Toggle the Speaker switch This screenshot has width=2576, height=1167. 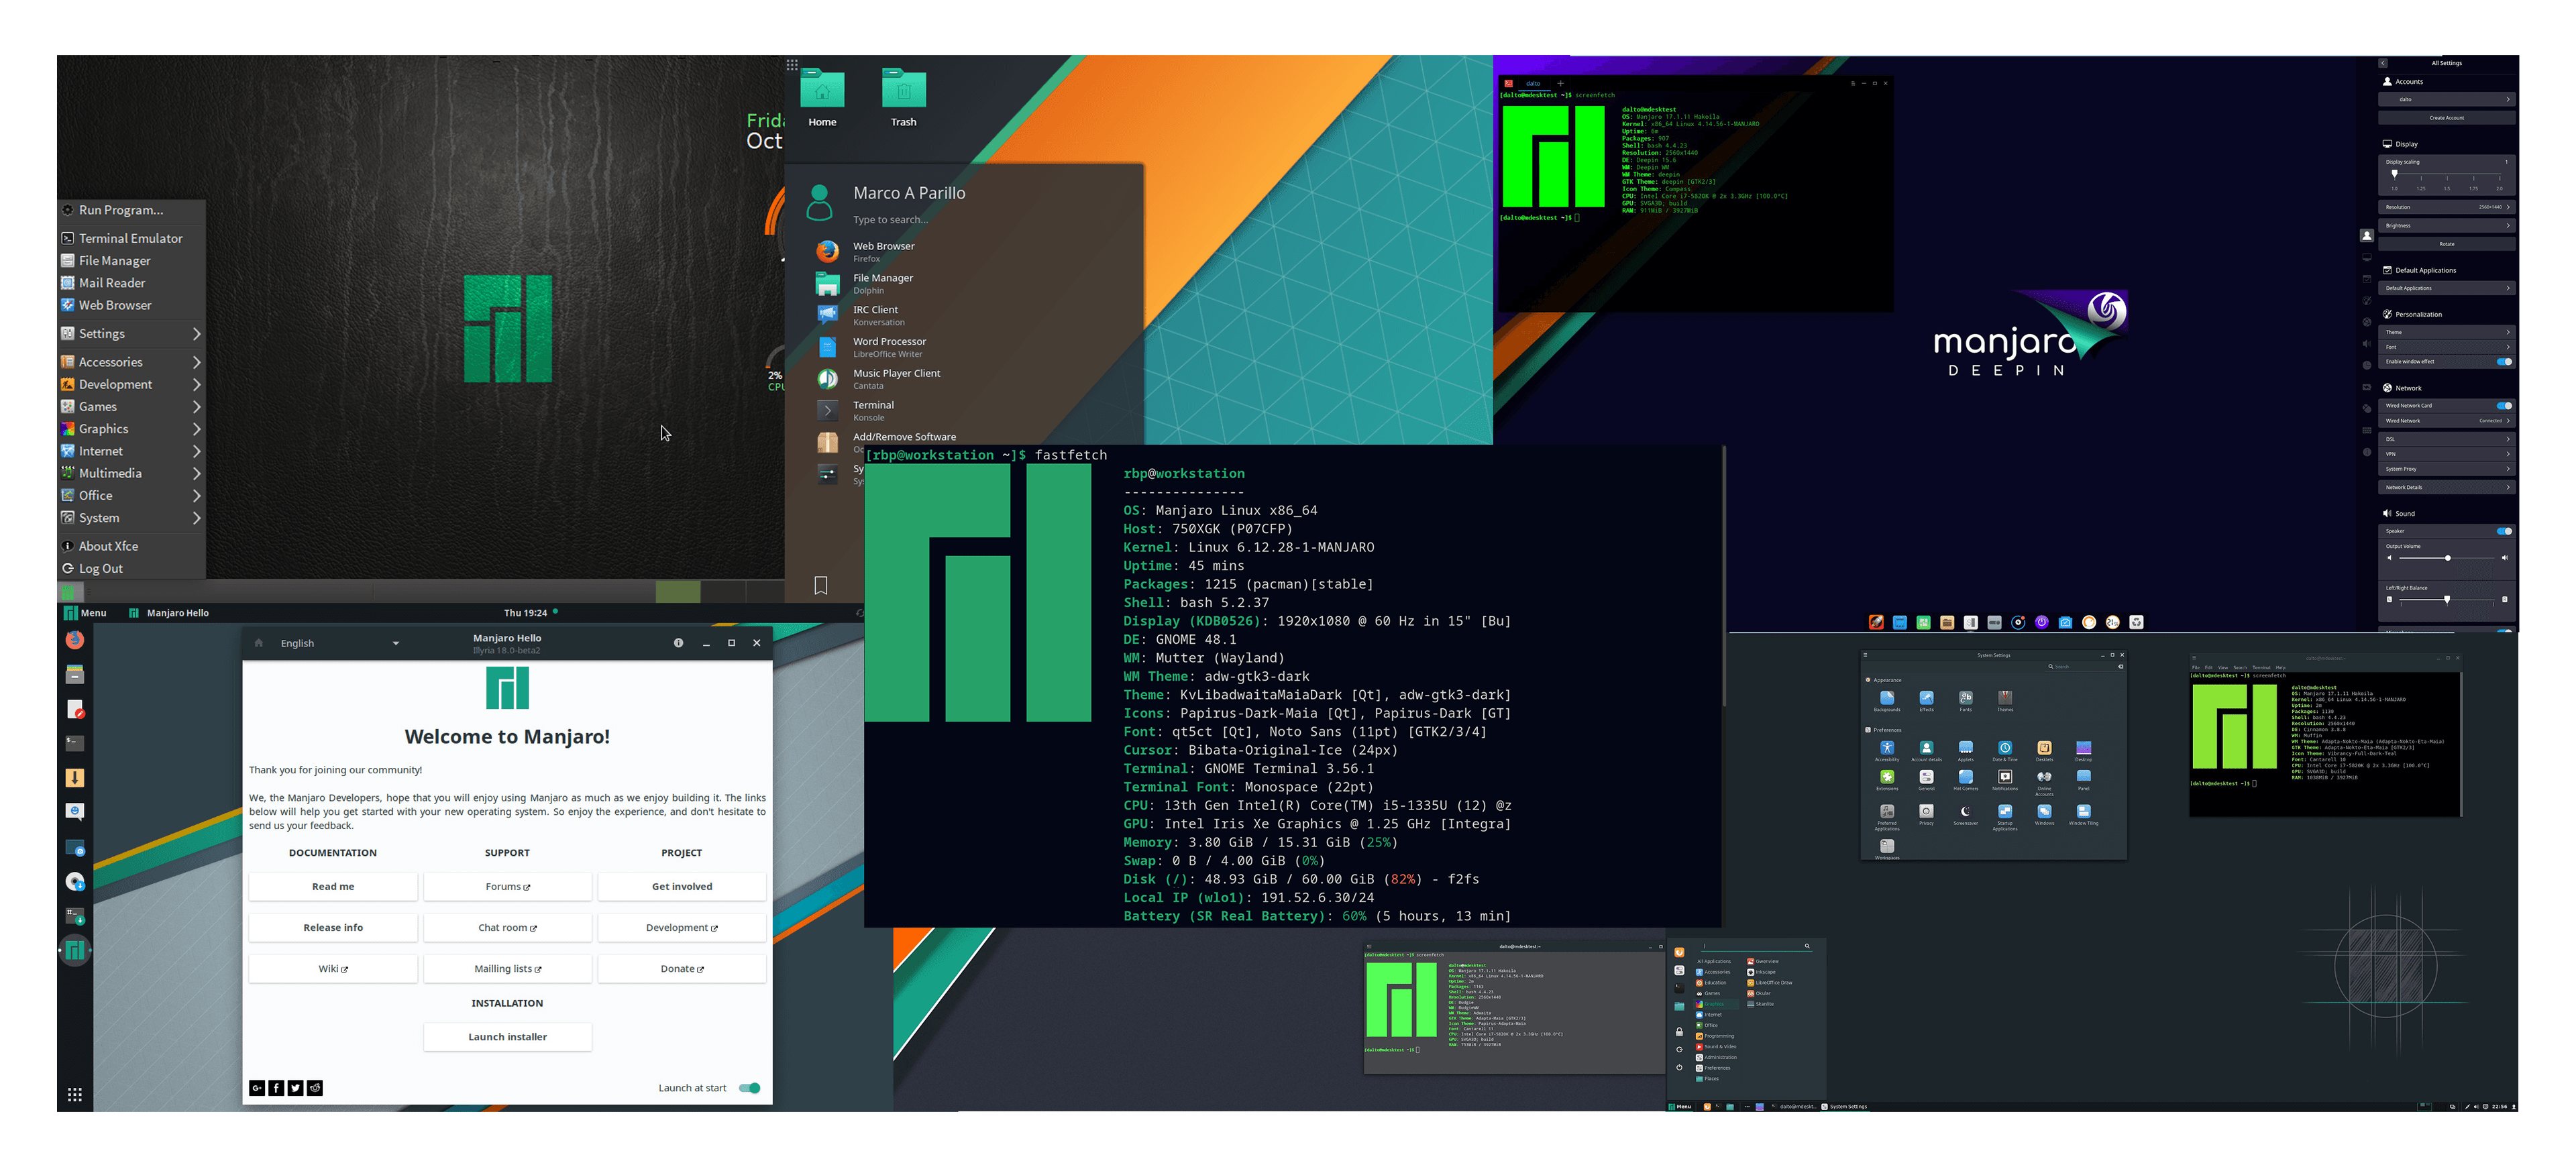(2504, 531)
